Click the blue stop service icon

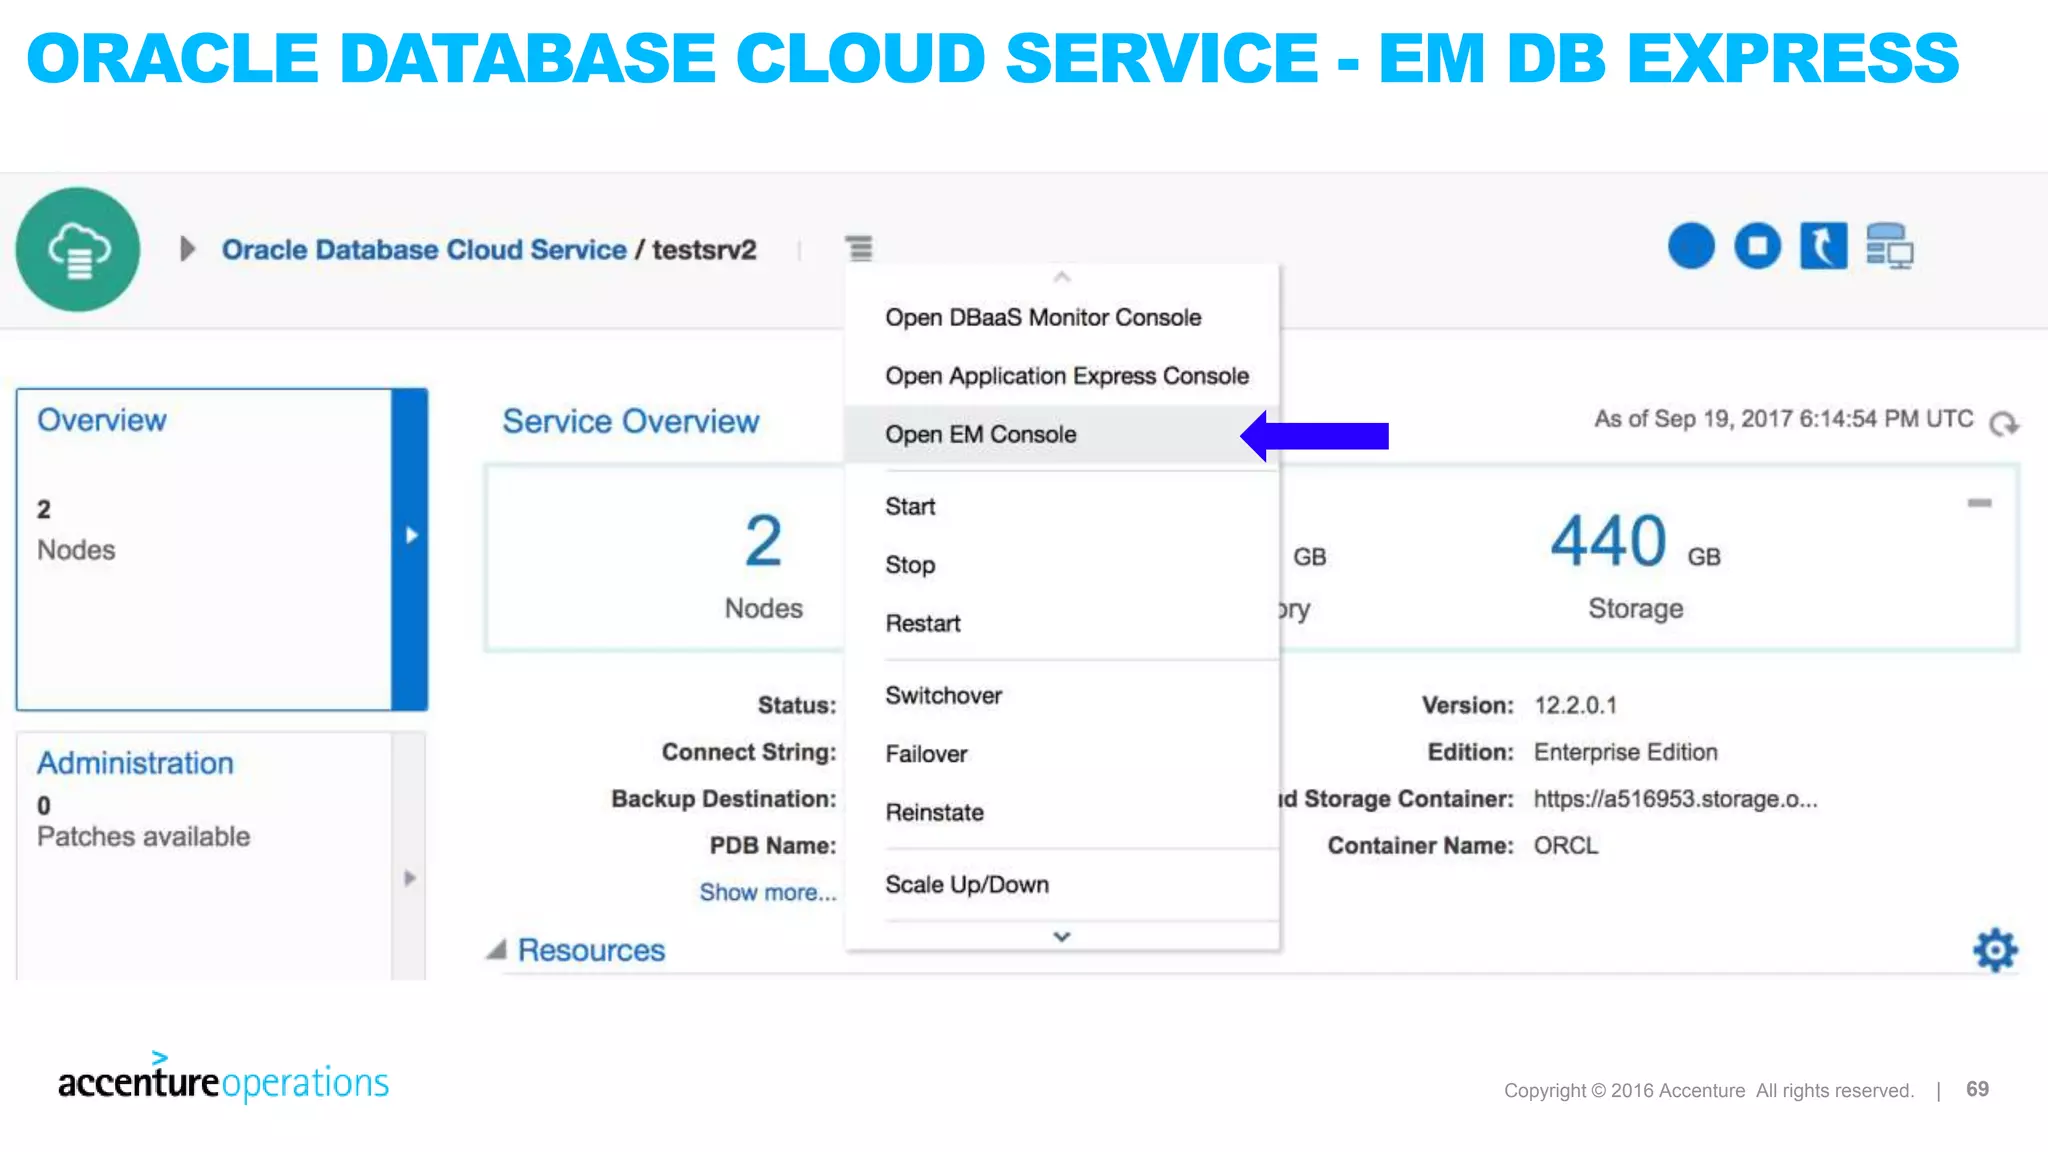click(x=1757, y=246)
